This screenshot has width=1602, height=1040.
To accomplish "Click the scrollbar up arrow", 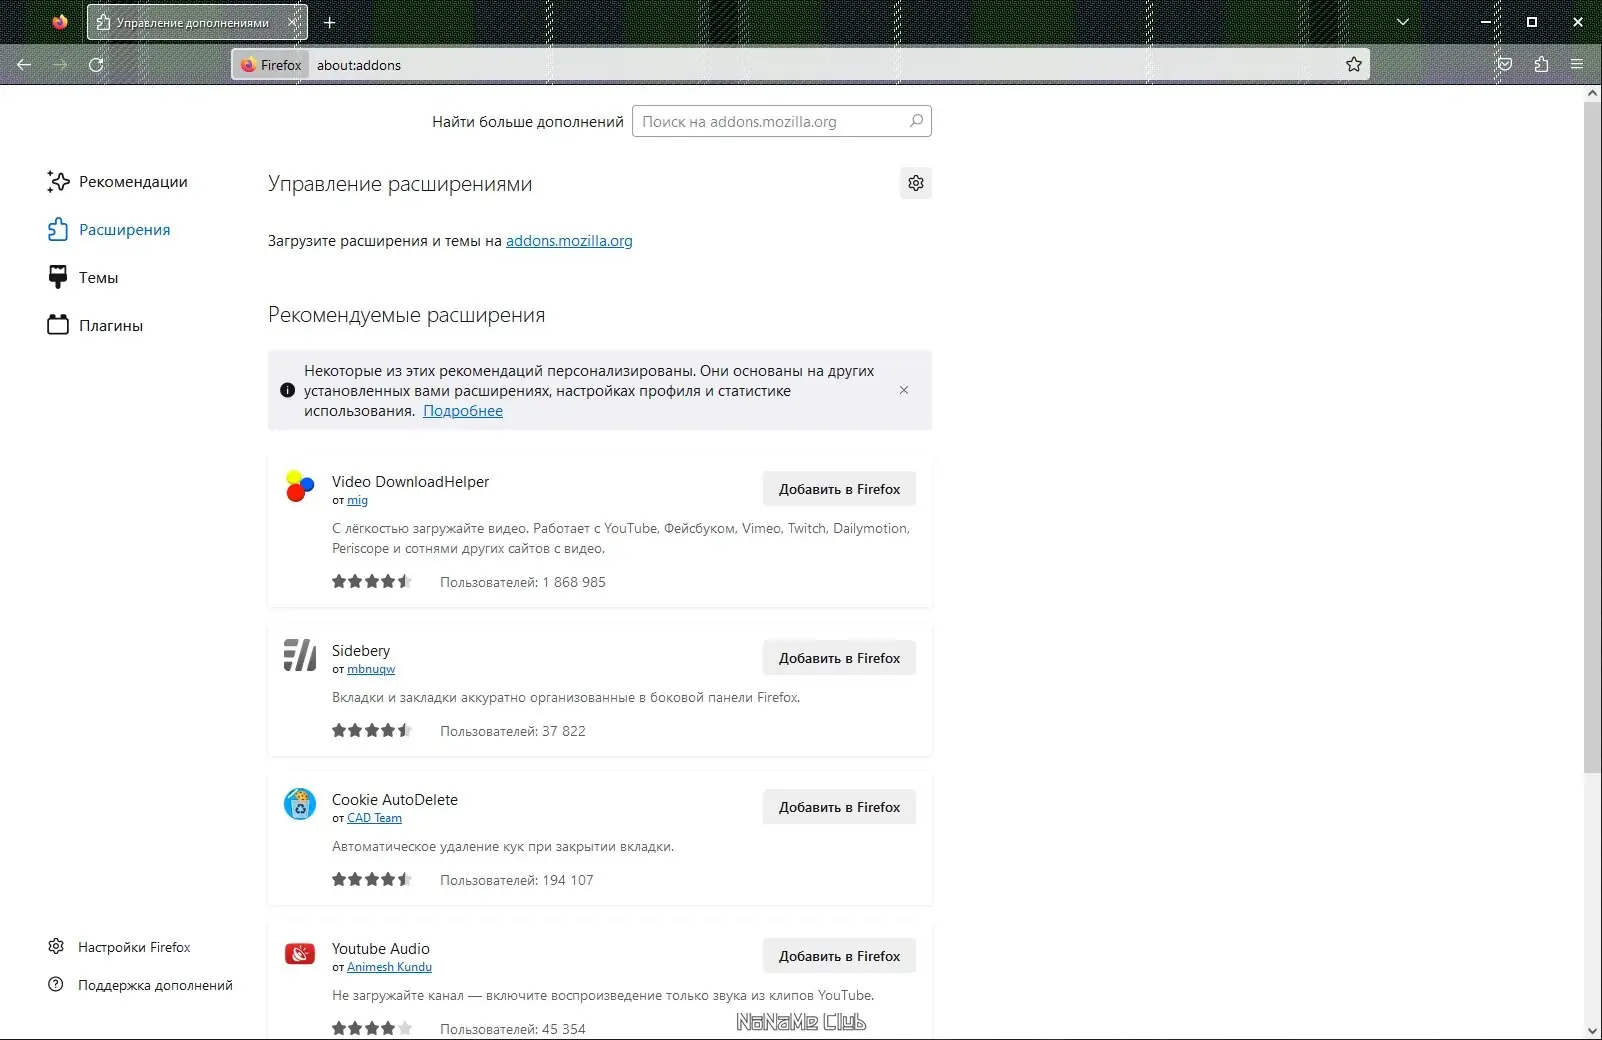I will [1593, 93].
